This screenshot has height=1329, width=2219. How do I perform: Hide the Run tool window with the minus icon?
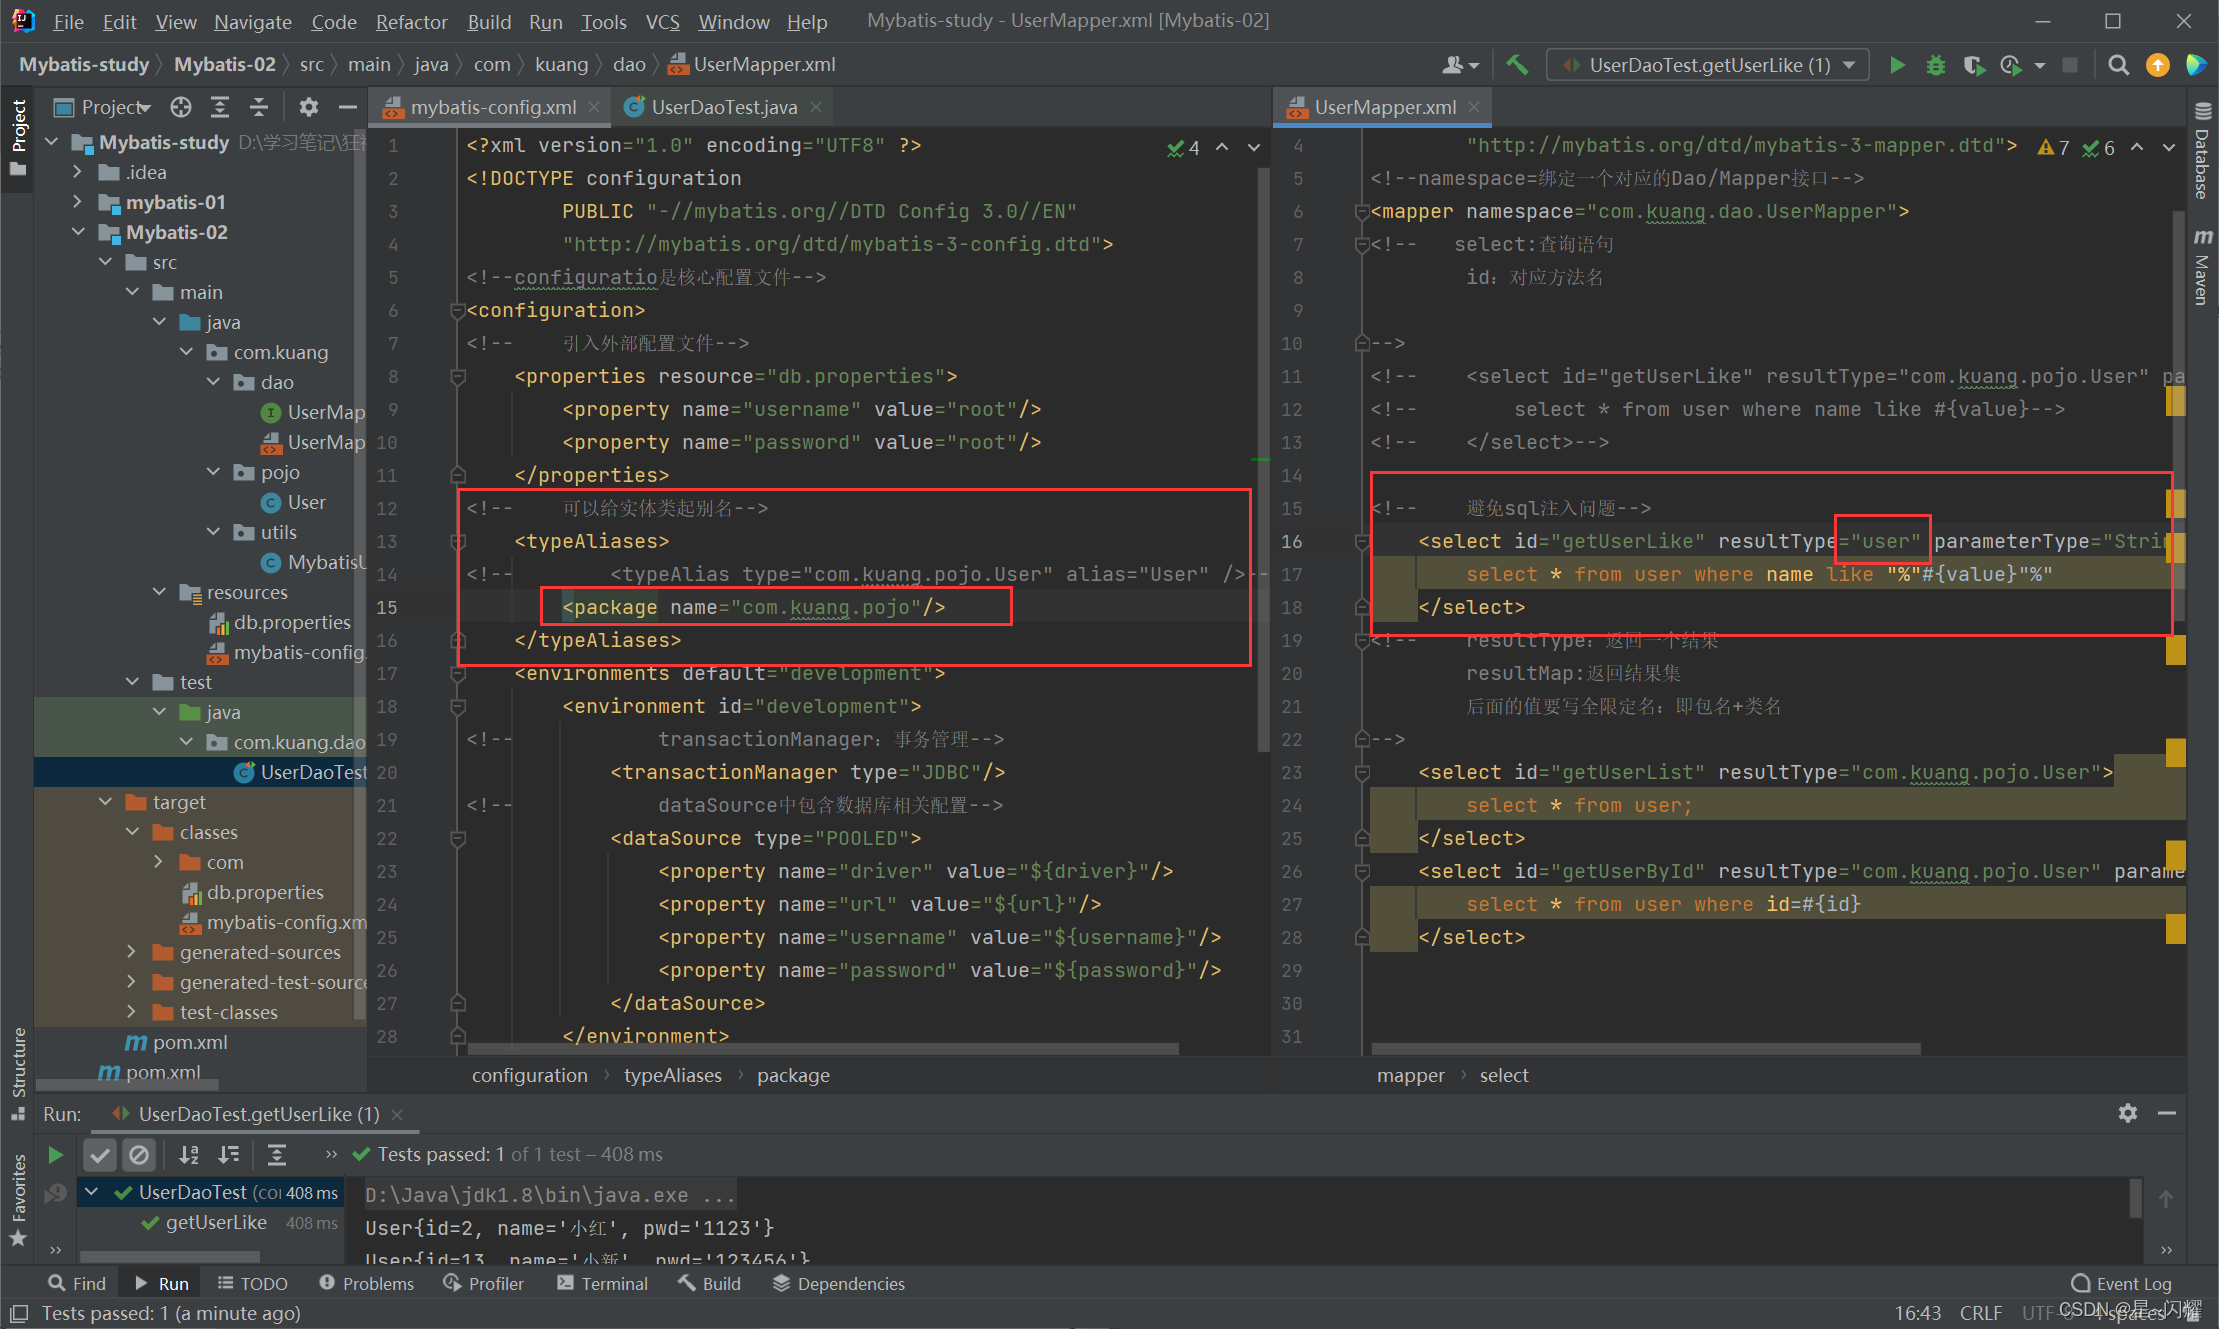(x=2167, y=1113)
